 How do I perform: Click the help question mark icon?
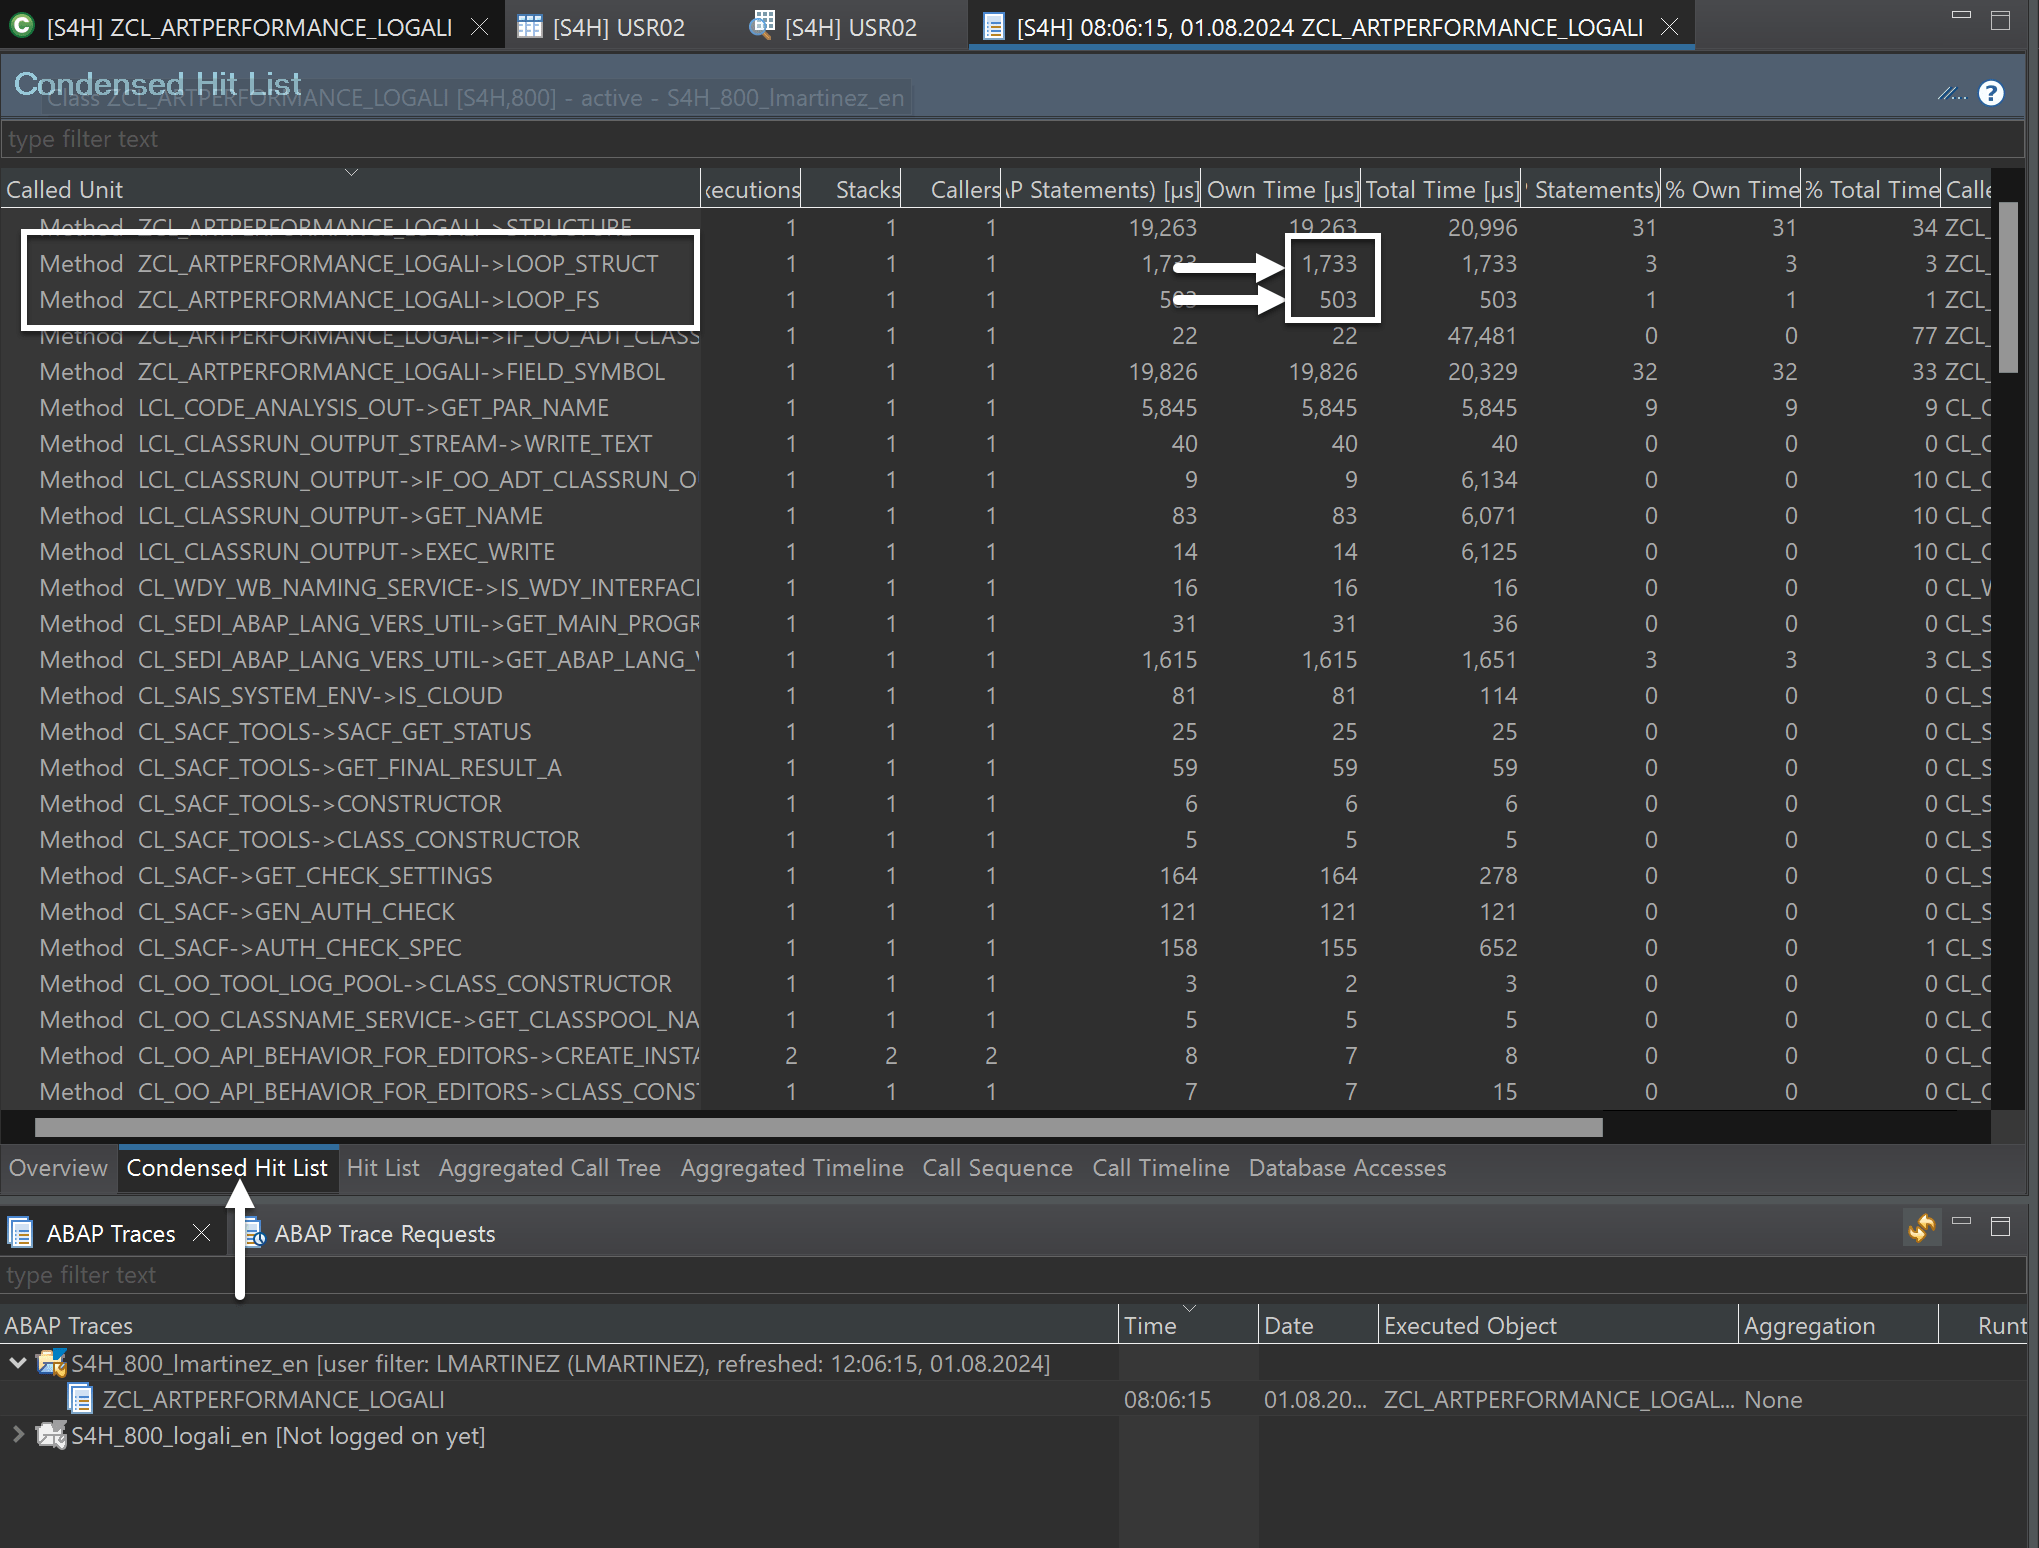pyautogui.click(x=1990, y=93)
